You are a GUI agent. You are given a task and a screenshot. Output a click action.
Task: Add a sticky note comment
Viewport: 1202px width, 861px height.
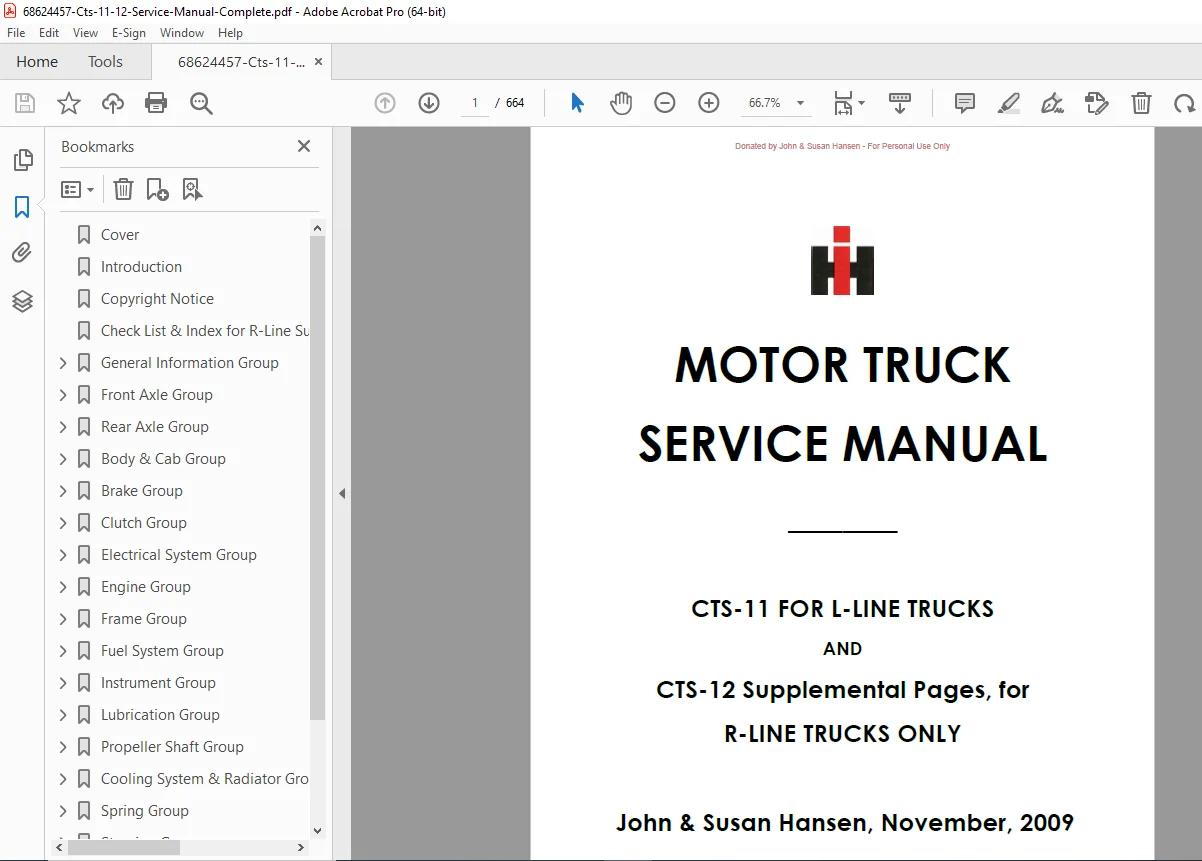965,103
